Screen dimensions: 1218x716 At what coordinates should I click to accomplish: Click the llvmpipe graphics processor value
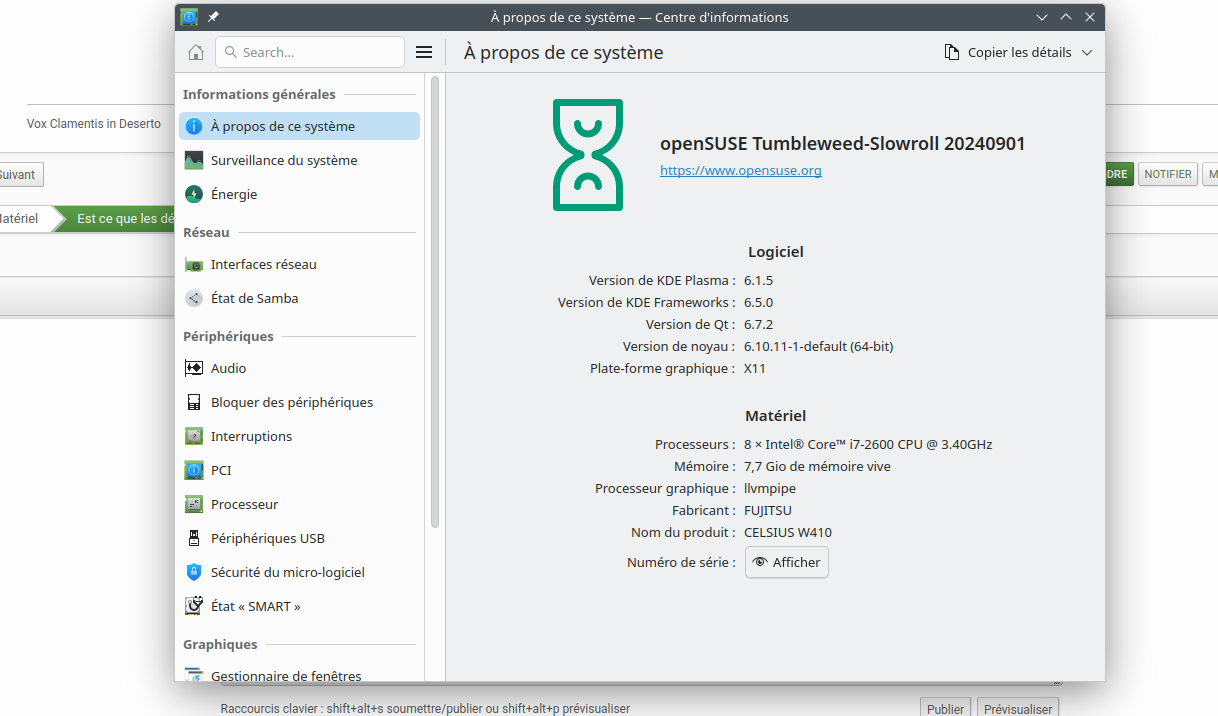770,488
